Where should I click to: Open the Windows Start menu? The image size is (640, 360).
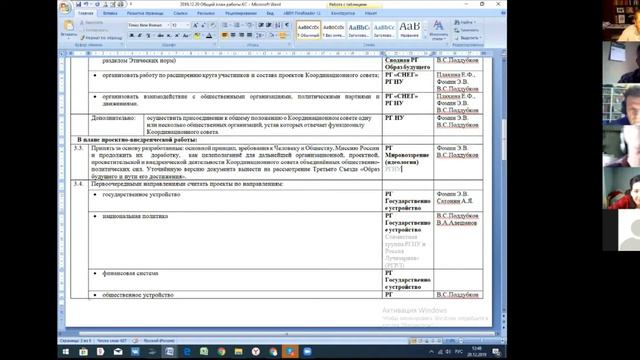click(x=66, y=351)
